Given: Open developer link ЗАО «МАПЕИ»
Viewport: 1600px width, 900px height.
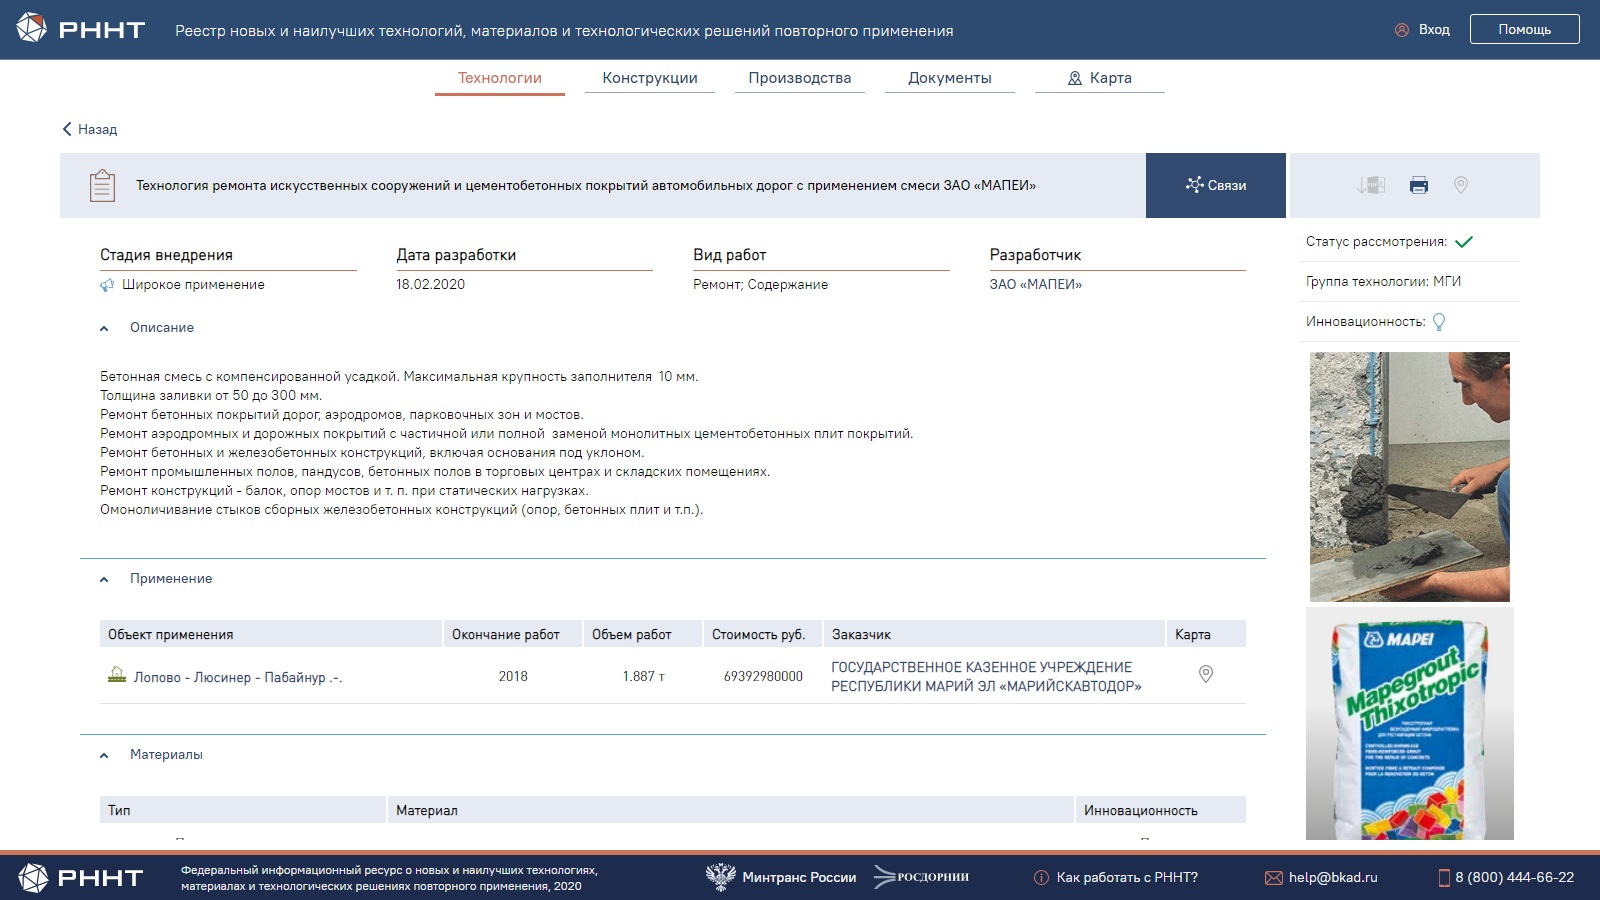Looking at the screenshot, I should point(1036,284).
